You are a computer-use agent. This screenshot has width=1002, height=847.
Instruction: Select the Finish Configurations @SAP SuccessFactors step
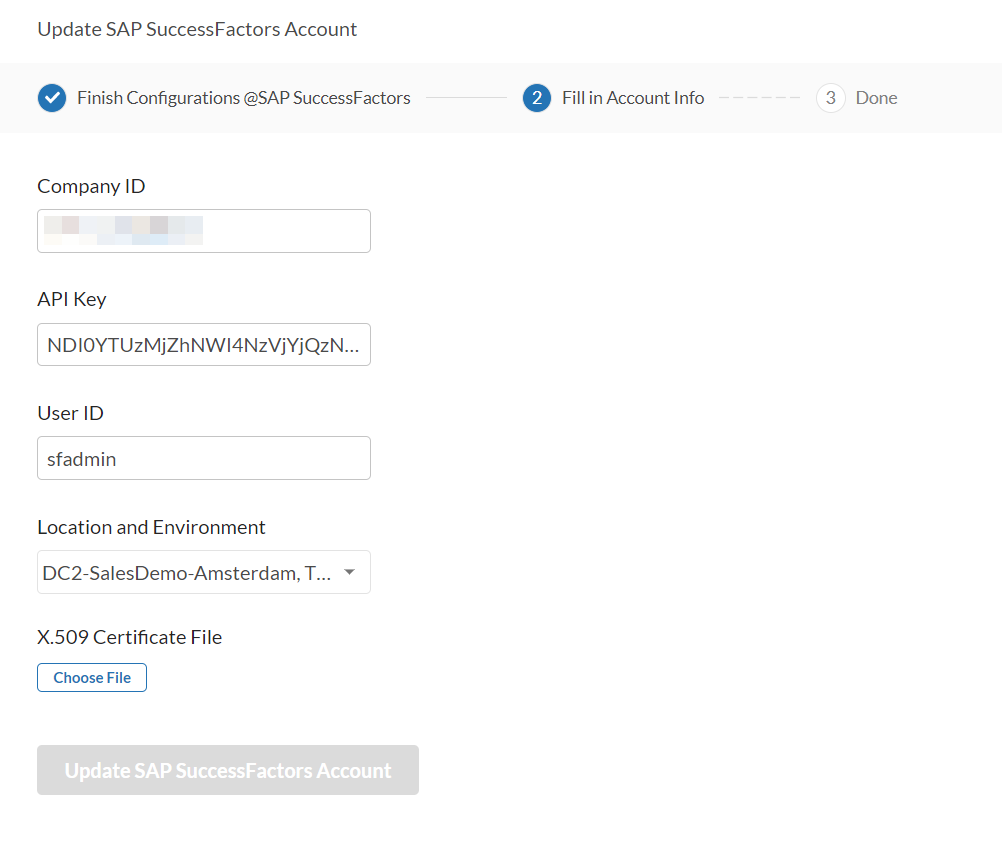[243, 97]
